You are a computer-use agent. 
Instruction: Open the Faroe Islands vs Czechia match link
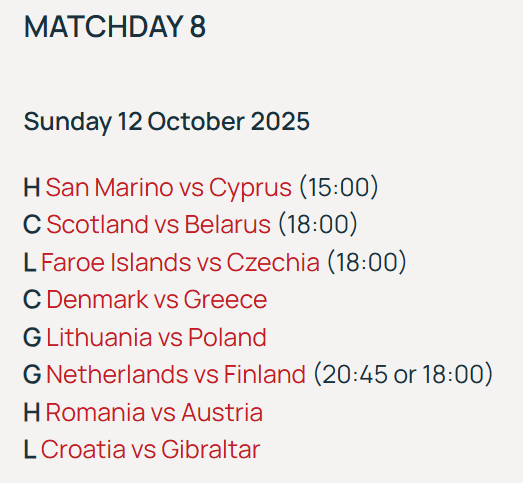coord(180,262)
